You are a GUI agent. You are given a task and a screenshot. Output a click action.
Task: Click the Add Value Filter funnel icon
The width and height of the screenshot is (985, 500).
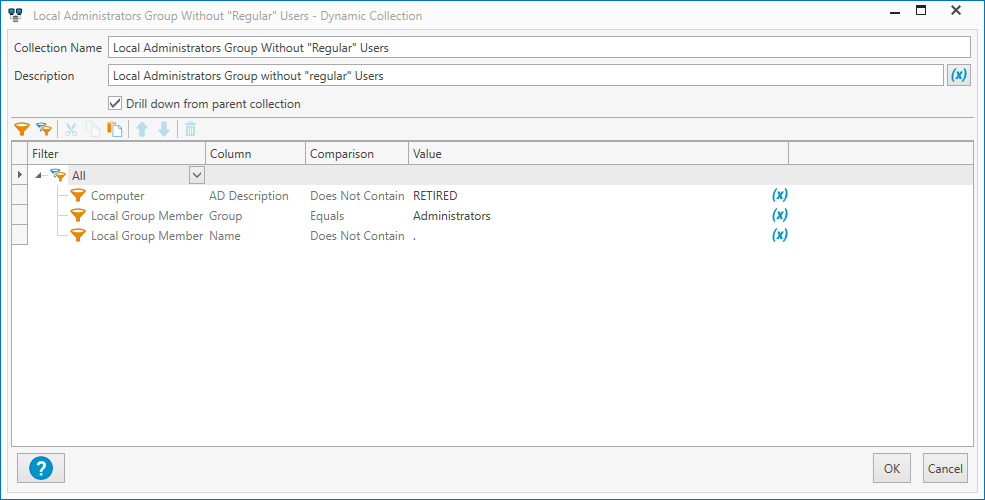click(x=22, y=129)
